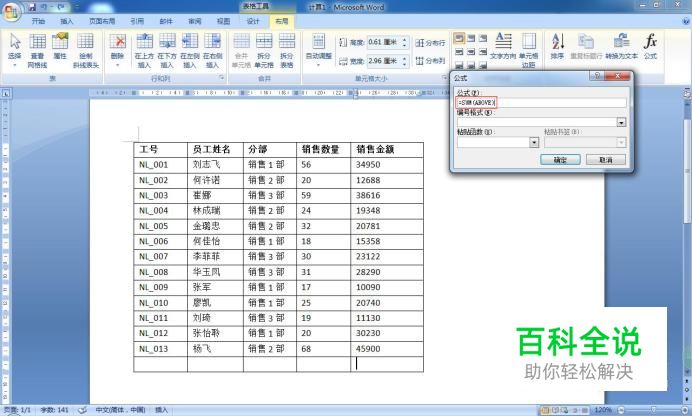Switch to the 页面布局 (Page Layout) tab

coord(102,21)
